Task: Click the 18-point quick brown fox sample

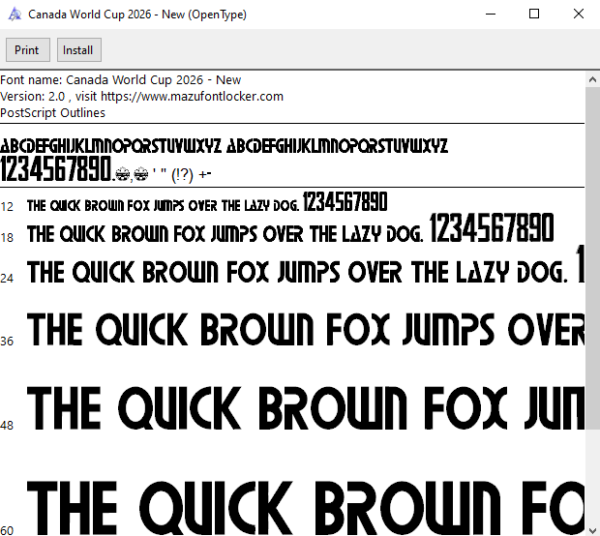Action: [x=290, y=230]
